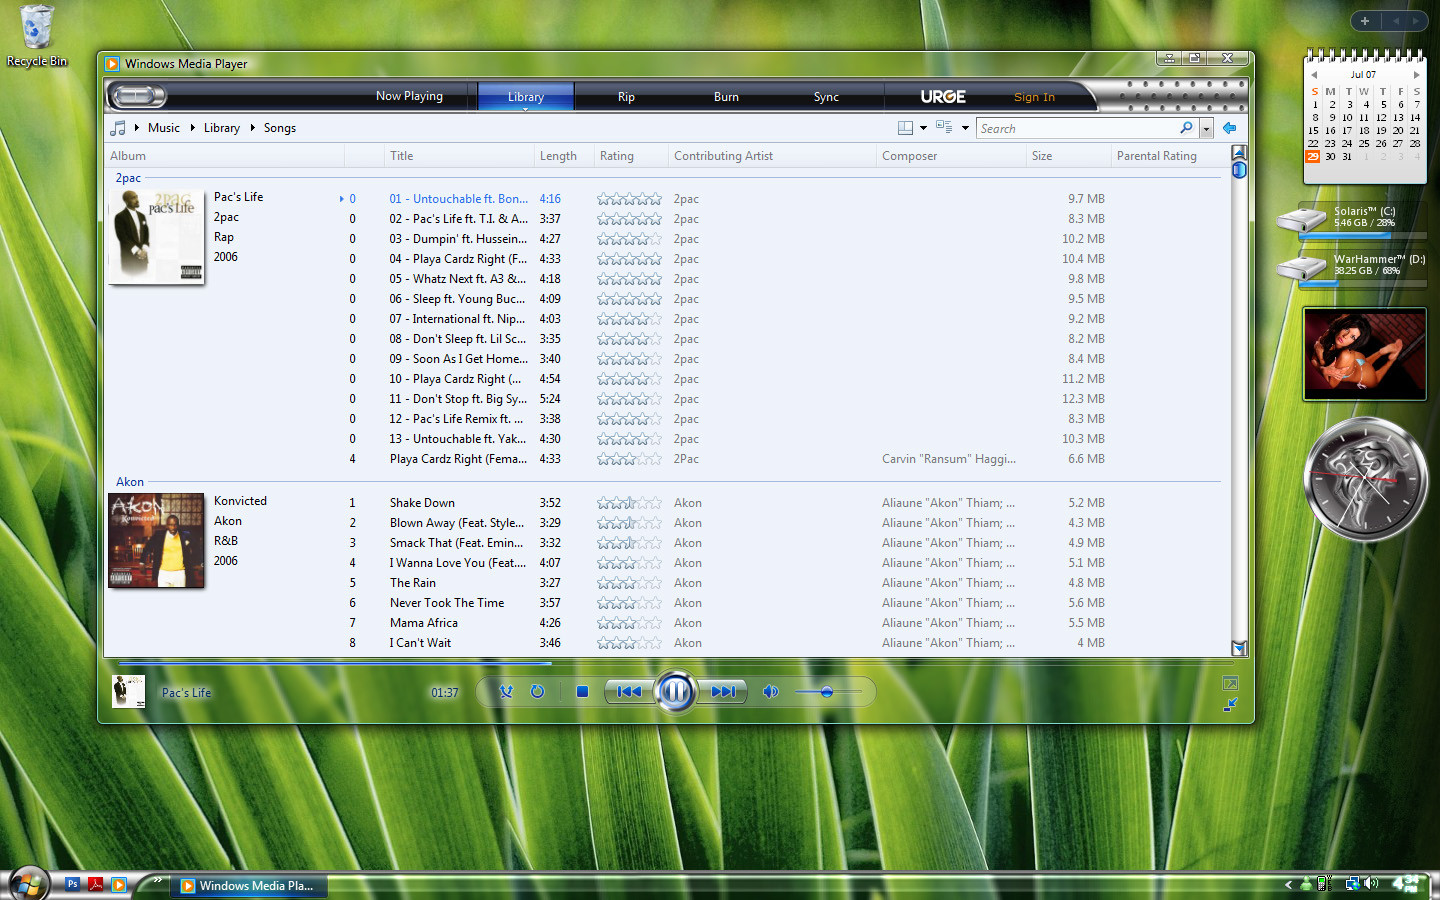
Task: Sort by the Composer column header
Action: [x=950, y=156]
